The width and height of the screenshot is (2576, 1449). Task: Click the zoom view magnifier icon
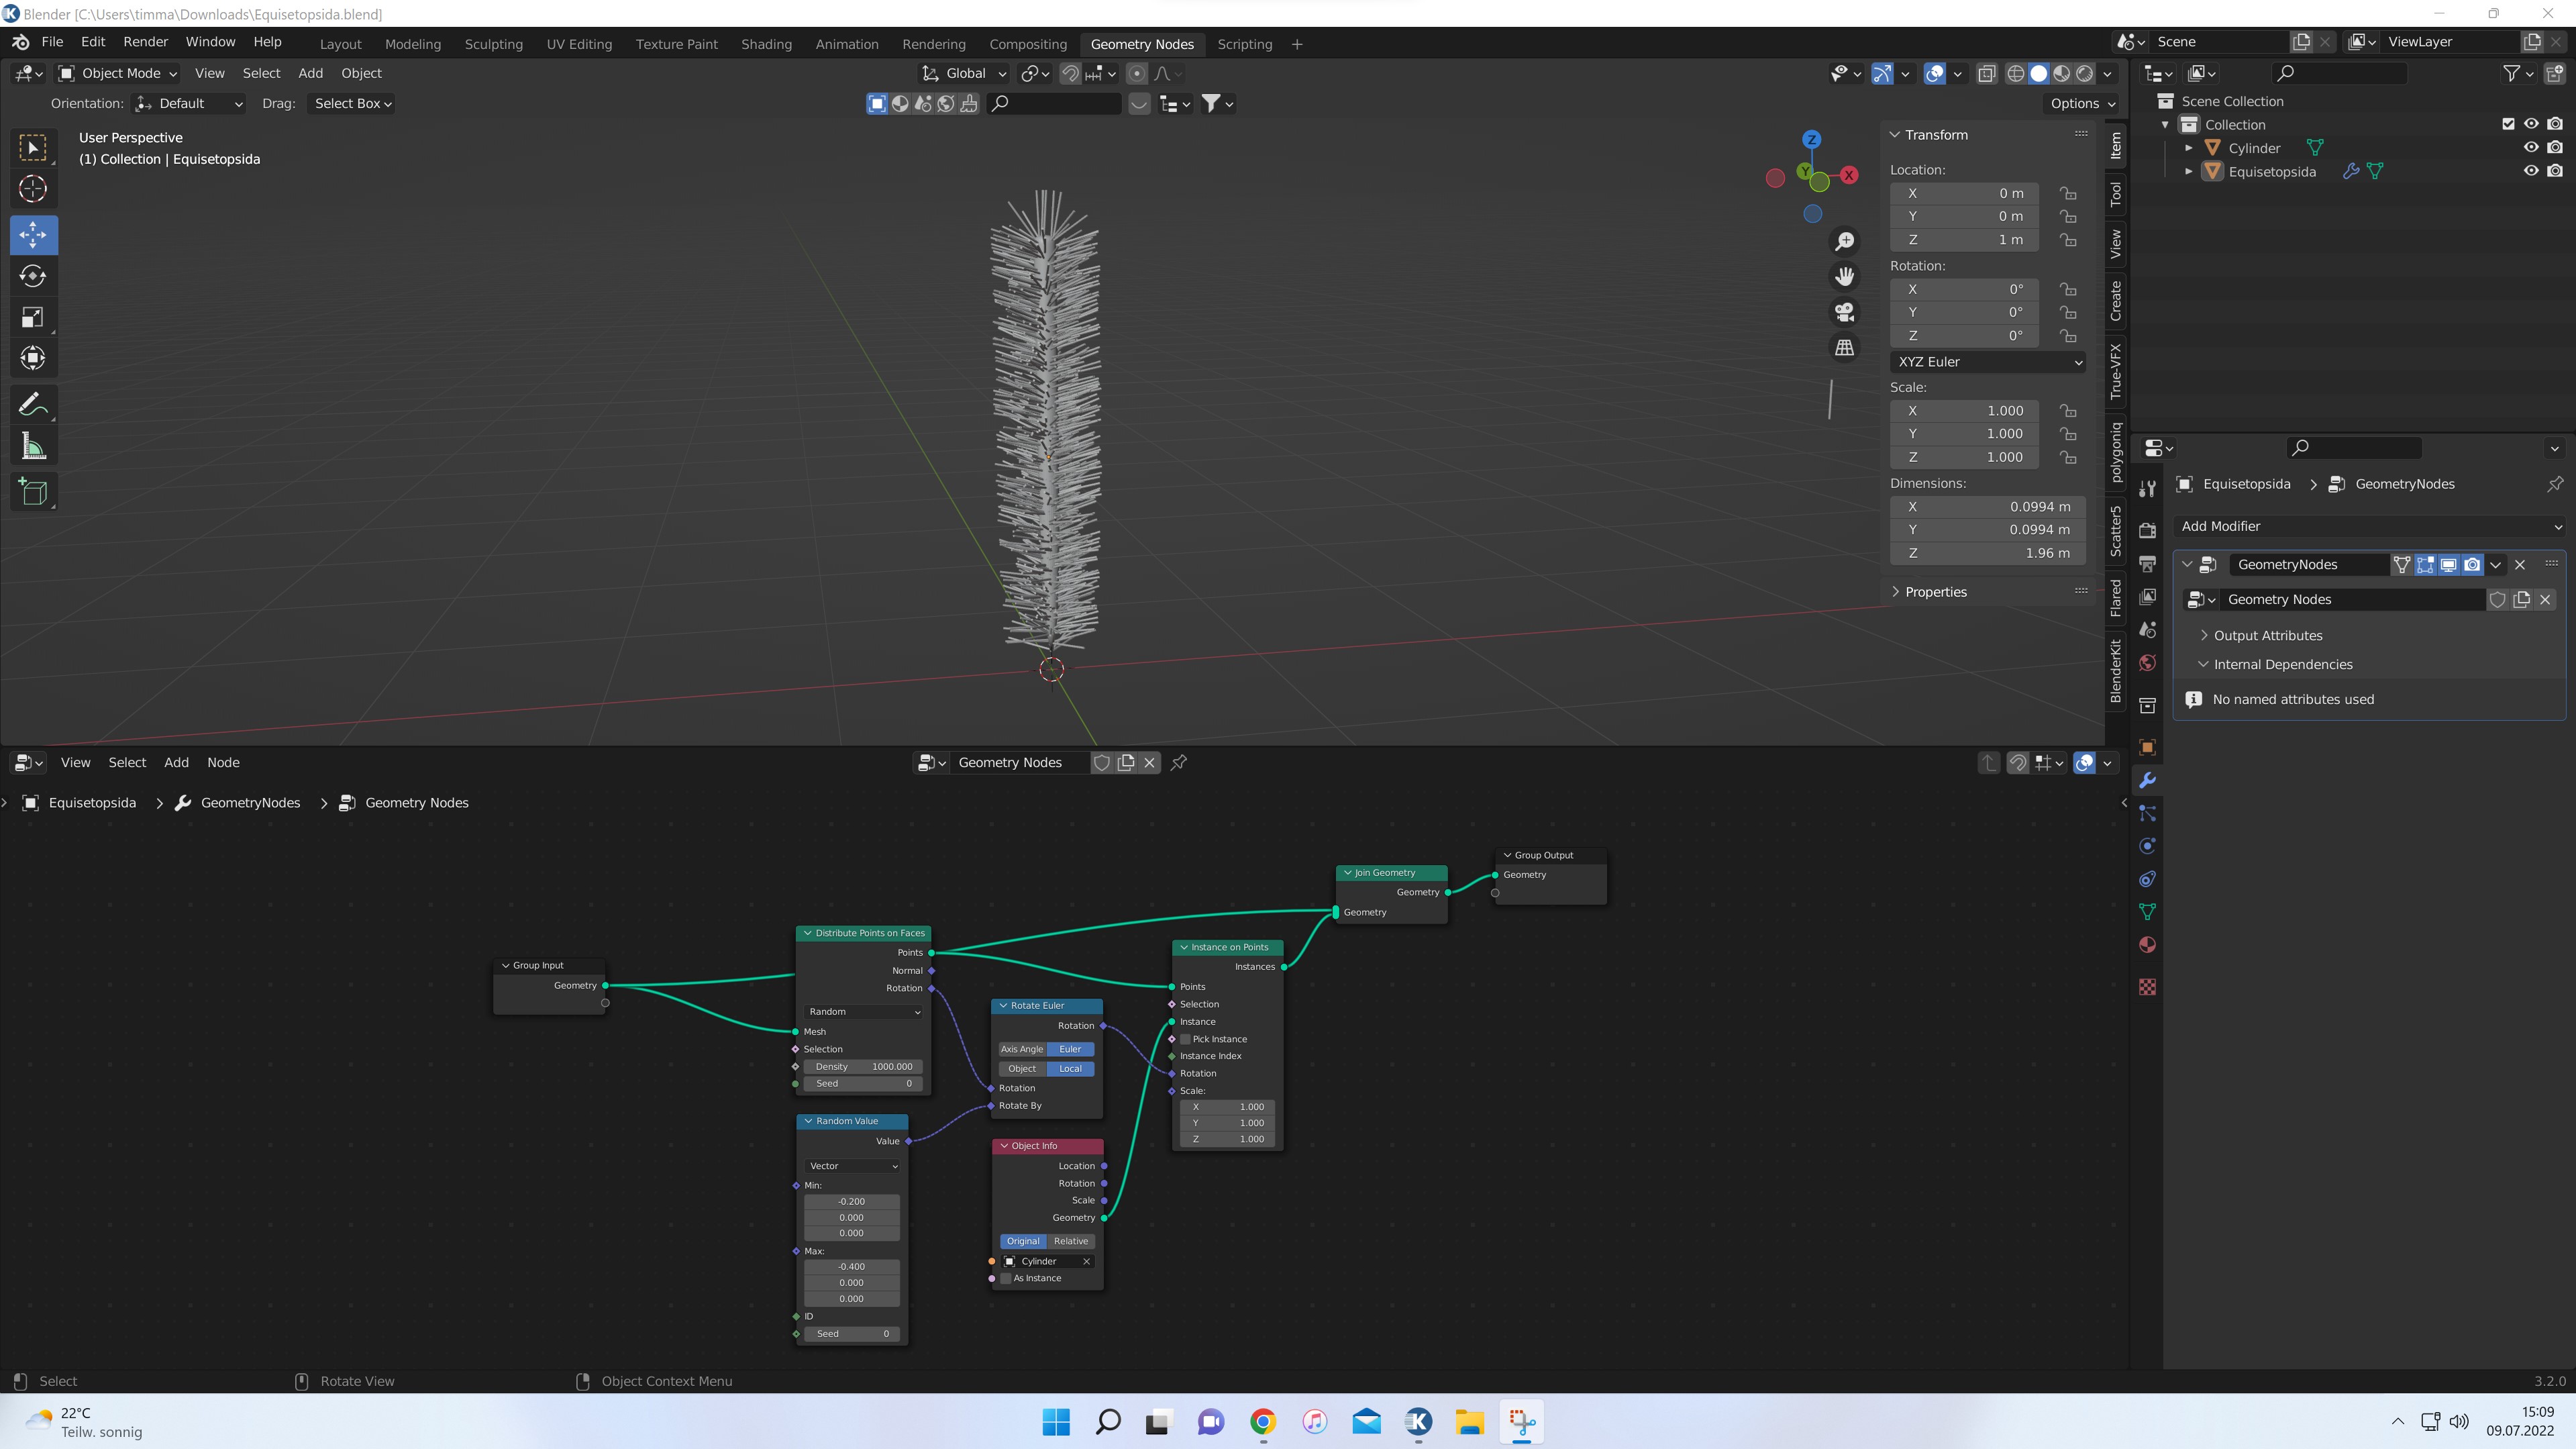click(x=1844, y=241)
